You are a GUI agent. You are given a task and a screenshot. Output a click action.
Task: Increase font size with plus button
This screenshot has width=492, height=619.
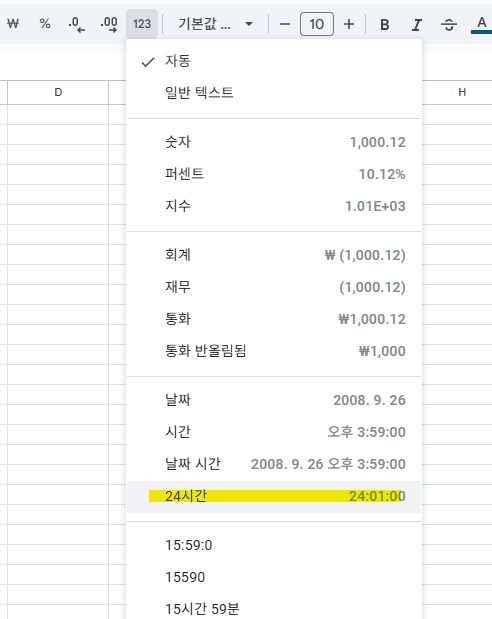[349, 24]
